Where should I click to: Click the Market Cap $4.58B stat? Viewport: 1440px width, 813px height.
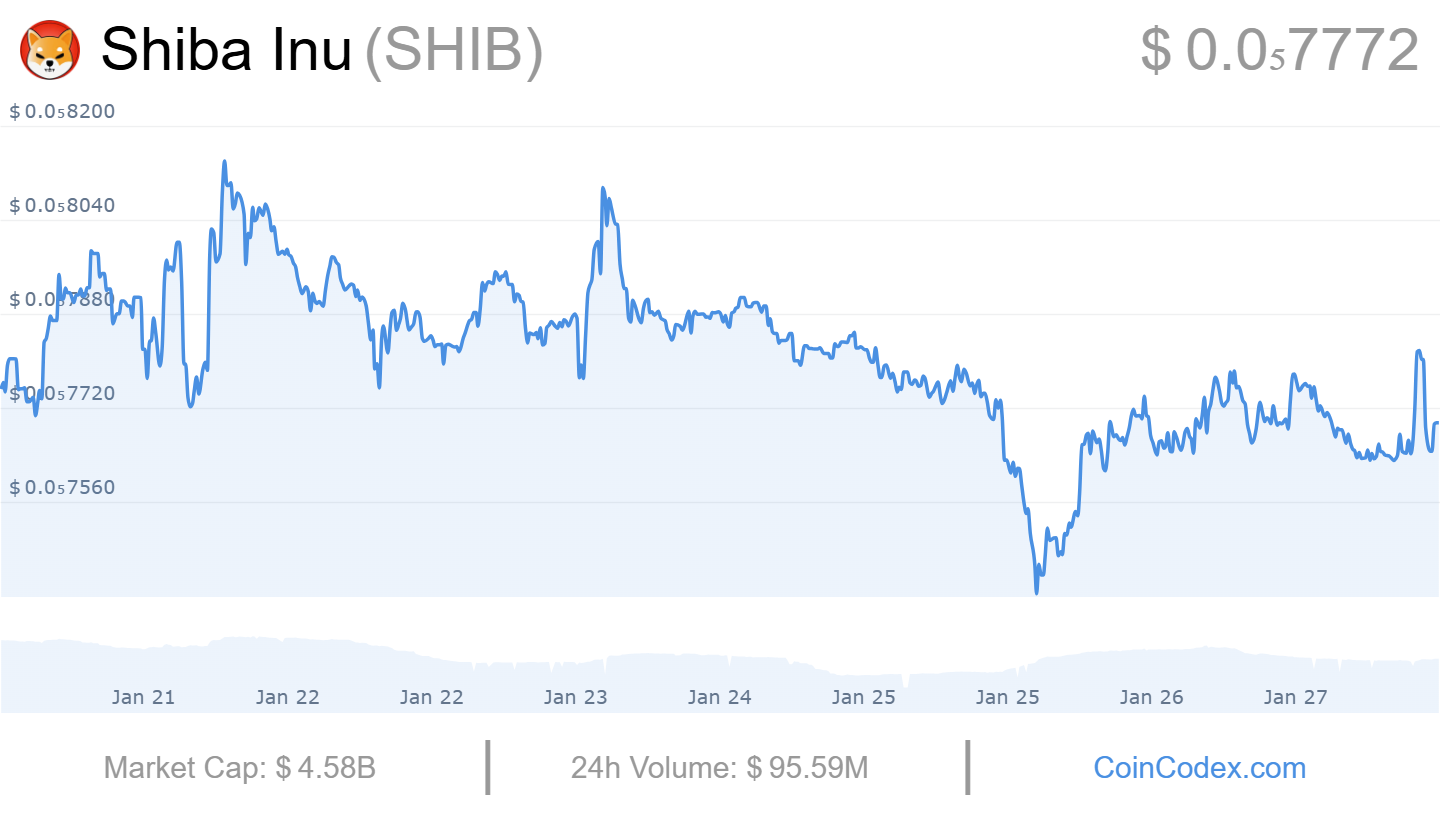(x=240, y=768)
